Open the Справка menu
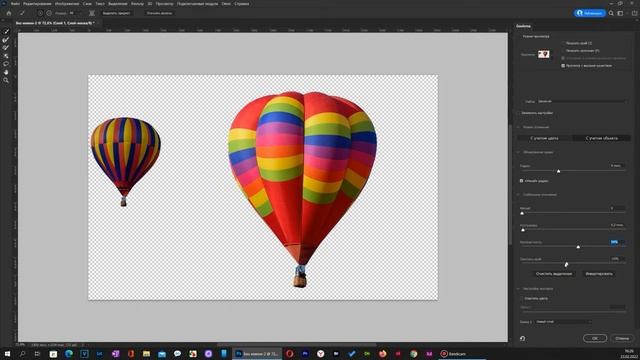This screenshot has height=360, width=640. tap(242, 4)
